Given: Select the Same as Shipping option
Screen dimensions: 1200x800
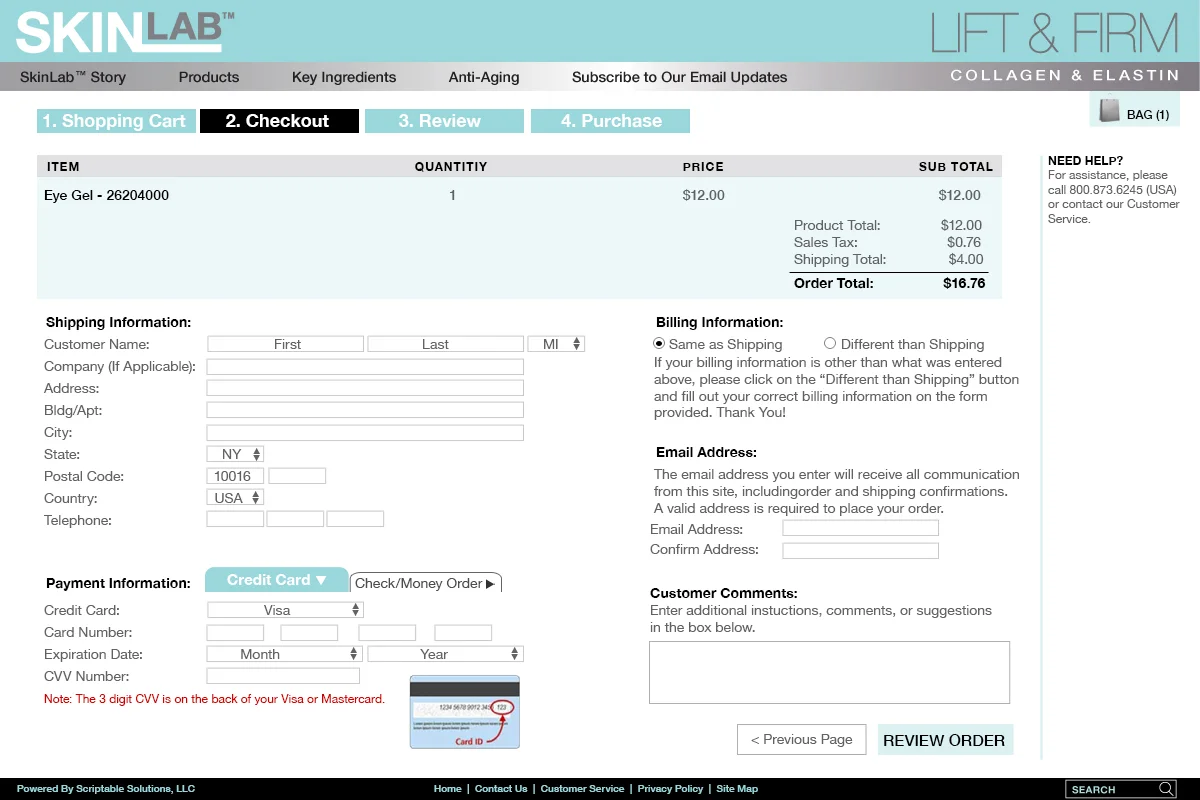Looking at the screenshot, I should tap(658, 343).
